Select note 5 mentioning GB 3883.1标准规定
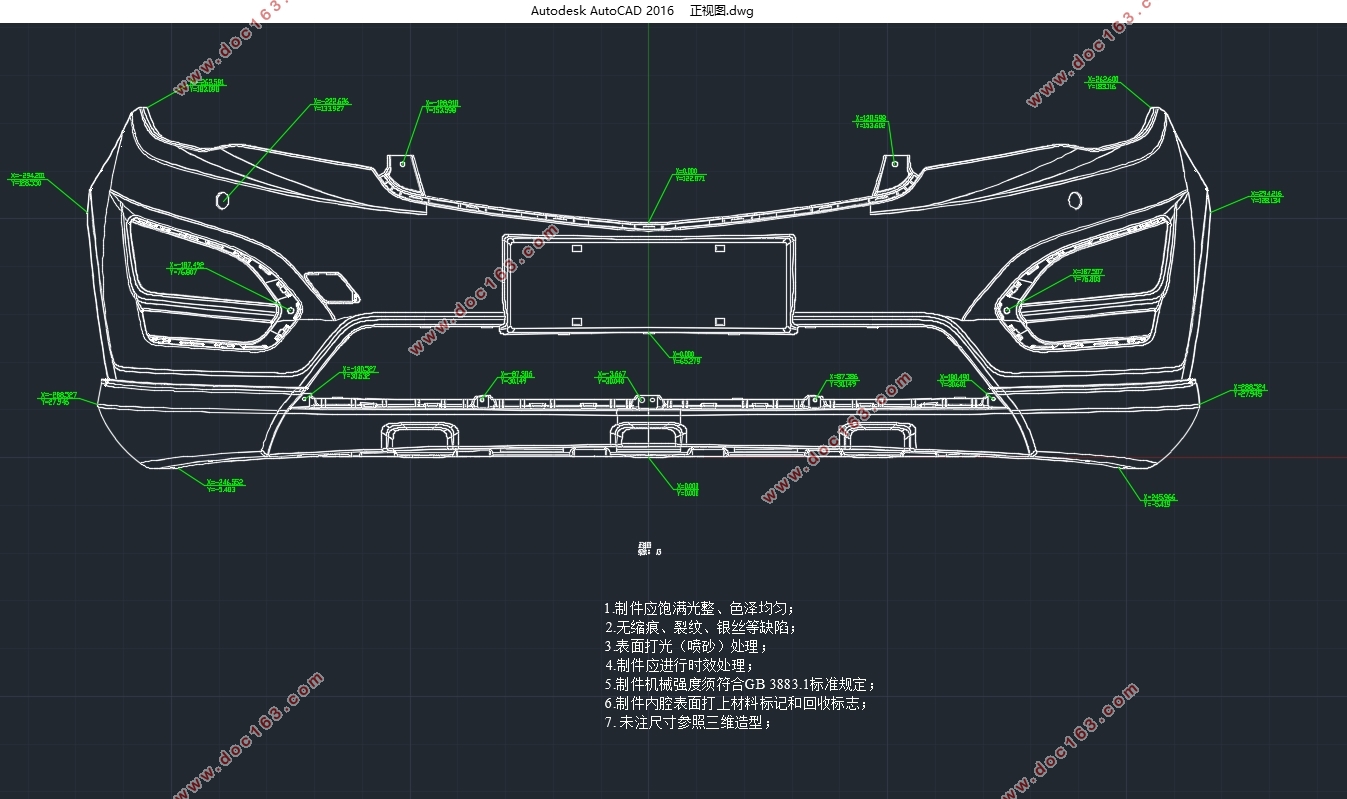The image size is (1347, 799). 741,685
